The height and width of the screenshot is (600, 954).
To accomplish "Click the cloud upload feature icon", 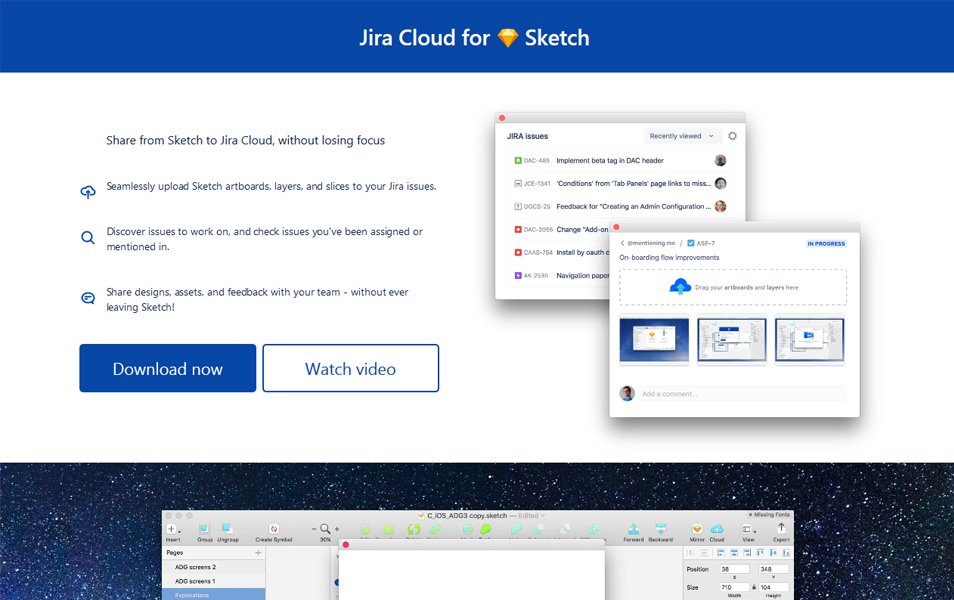I will click(x=88, y=192).
